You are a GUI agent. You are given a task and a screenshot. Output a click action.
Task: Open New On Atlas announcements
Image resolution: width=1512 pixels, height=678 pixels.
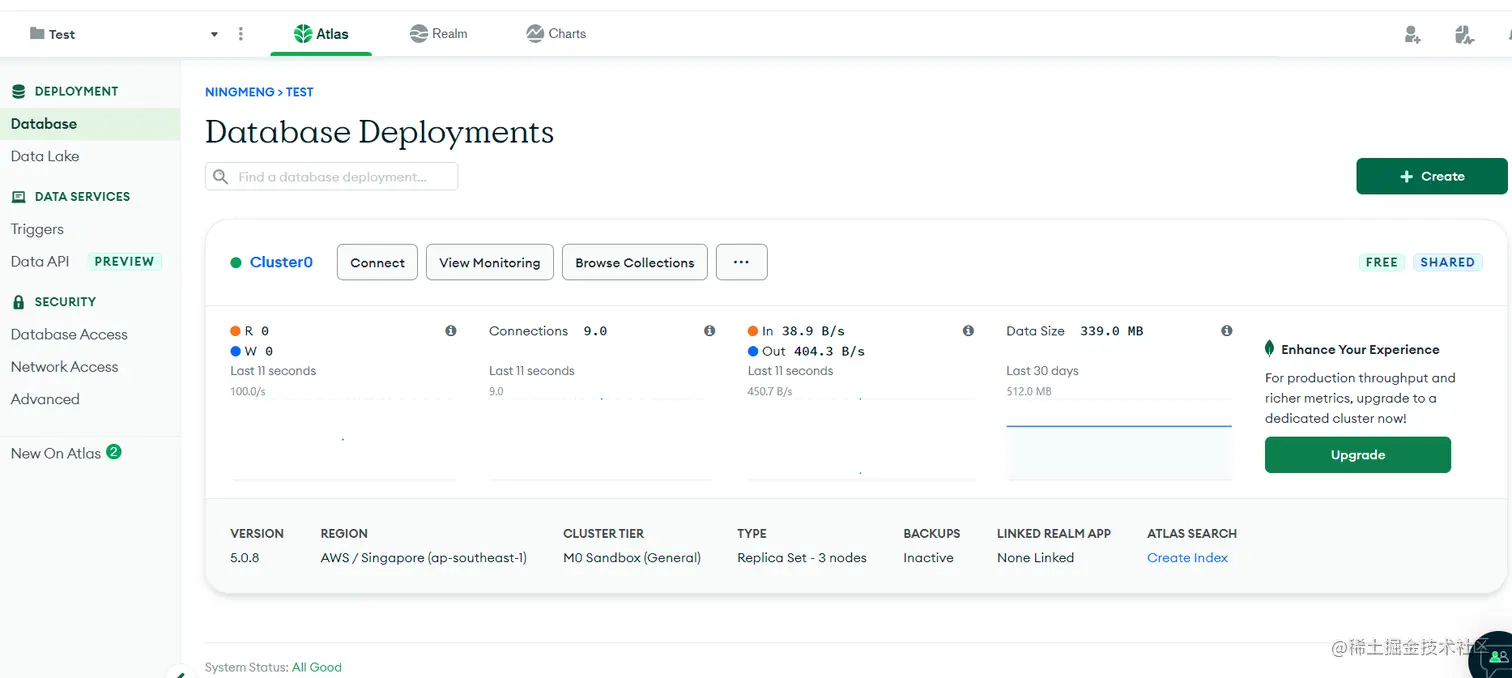click(56, 453)
